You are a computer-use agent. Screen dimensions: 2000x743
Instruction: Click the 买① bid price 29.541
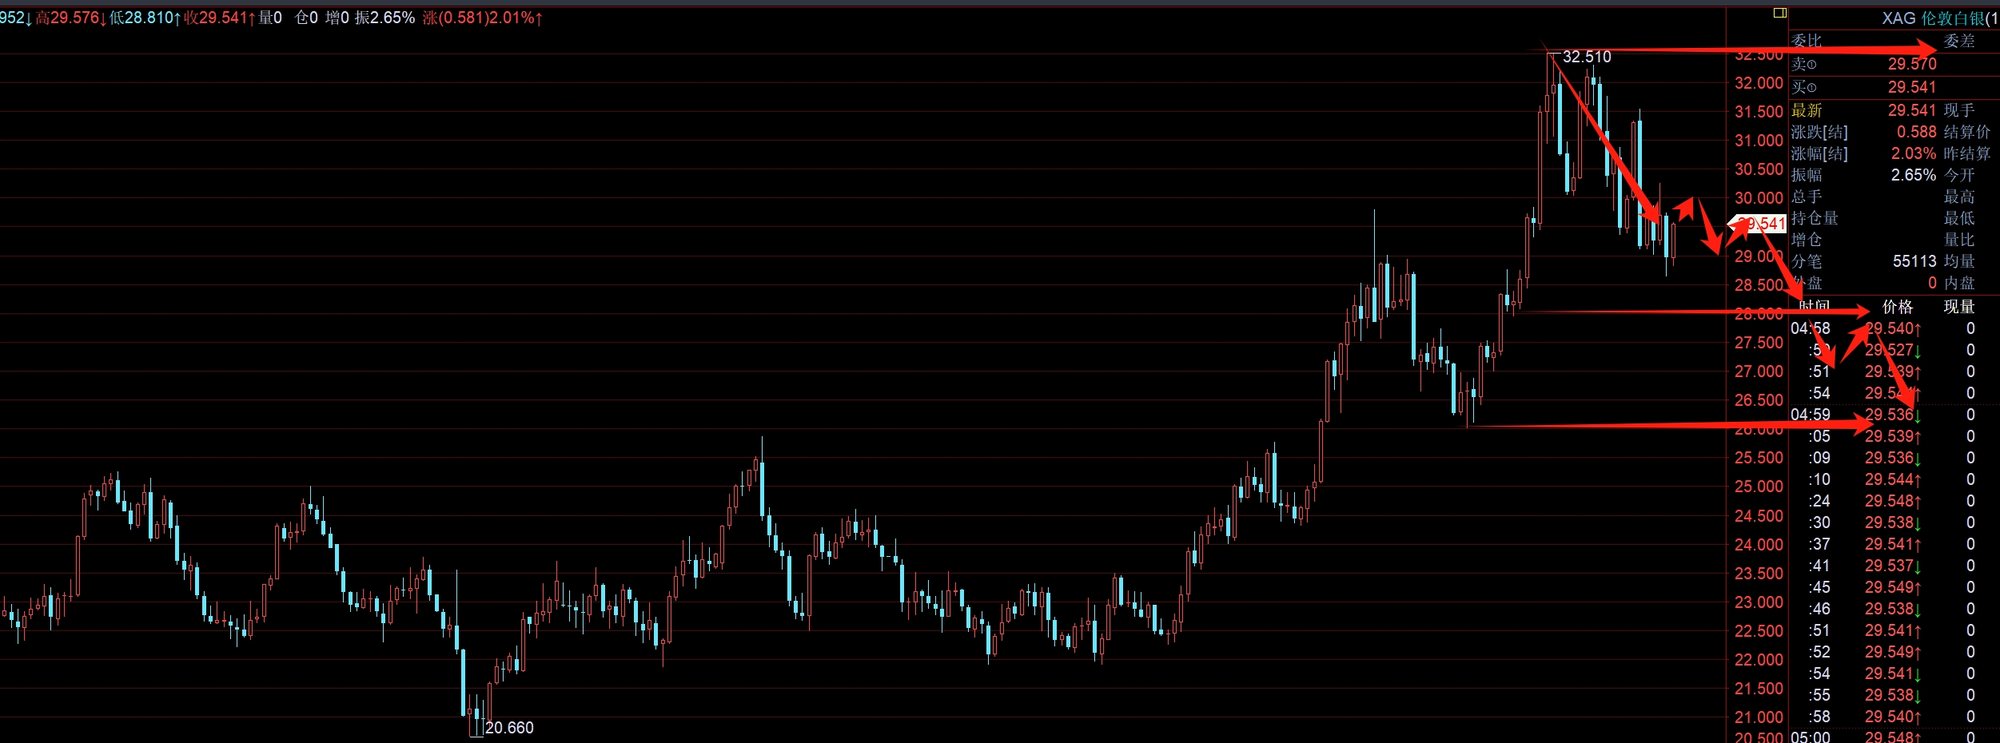[x=1911, y=87]
